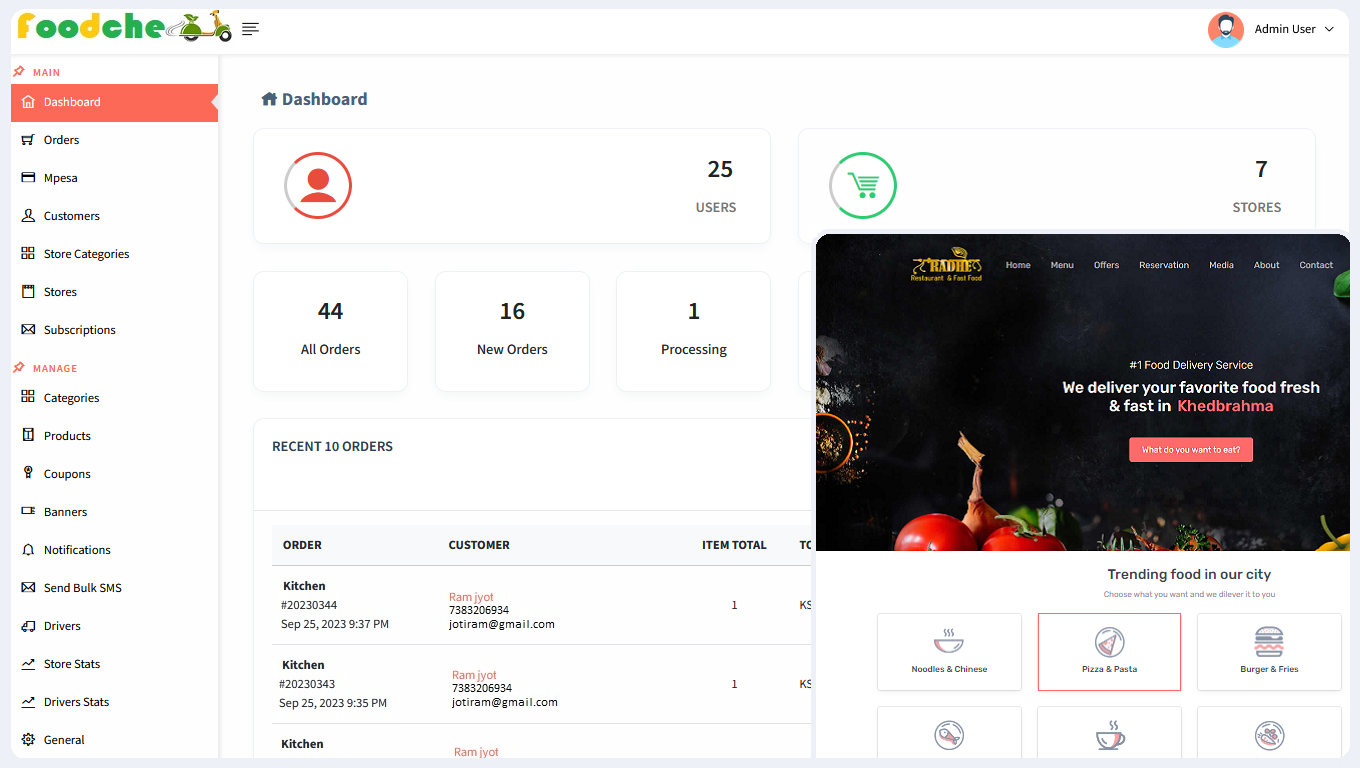Click the hamburger sidebar toggle icon

coord(250,30)
